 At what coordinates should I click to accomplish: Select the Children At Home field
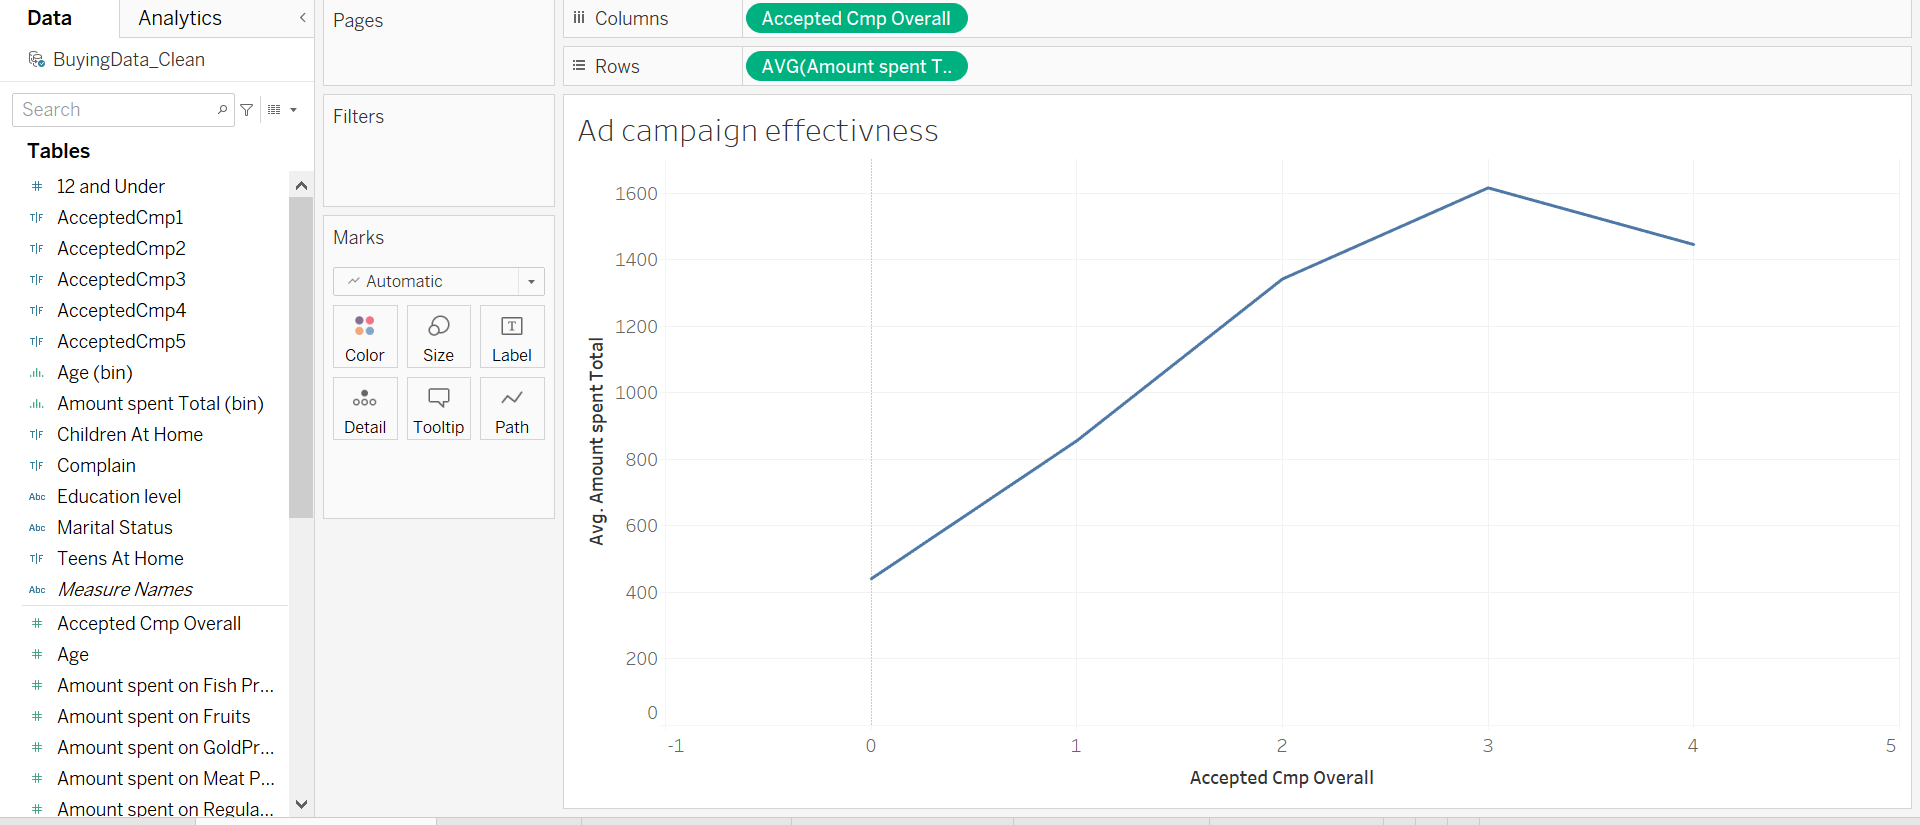(130, 435)
